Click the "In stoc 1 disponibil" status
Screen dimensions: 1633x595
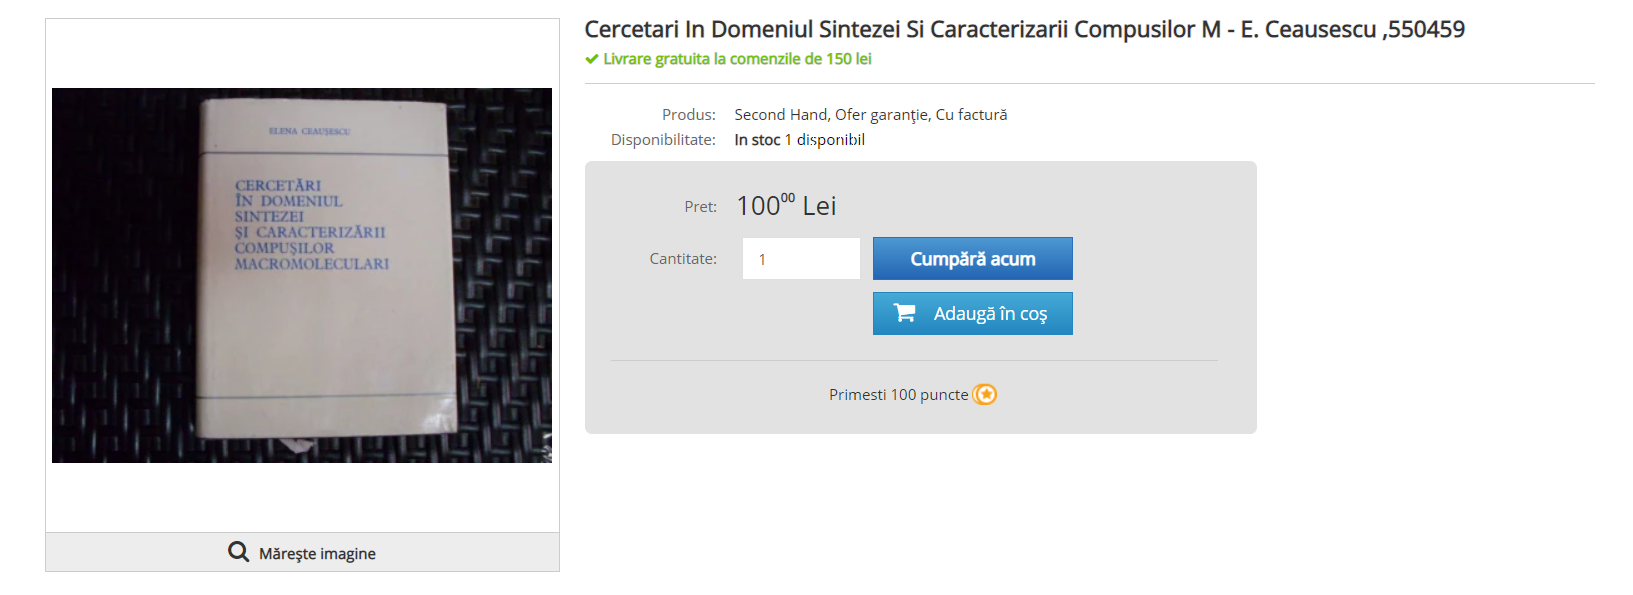point(799,140)
